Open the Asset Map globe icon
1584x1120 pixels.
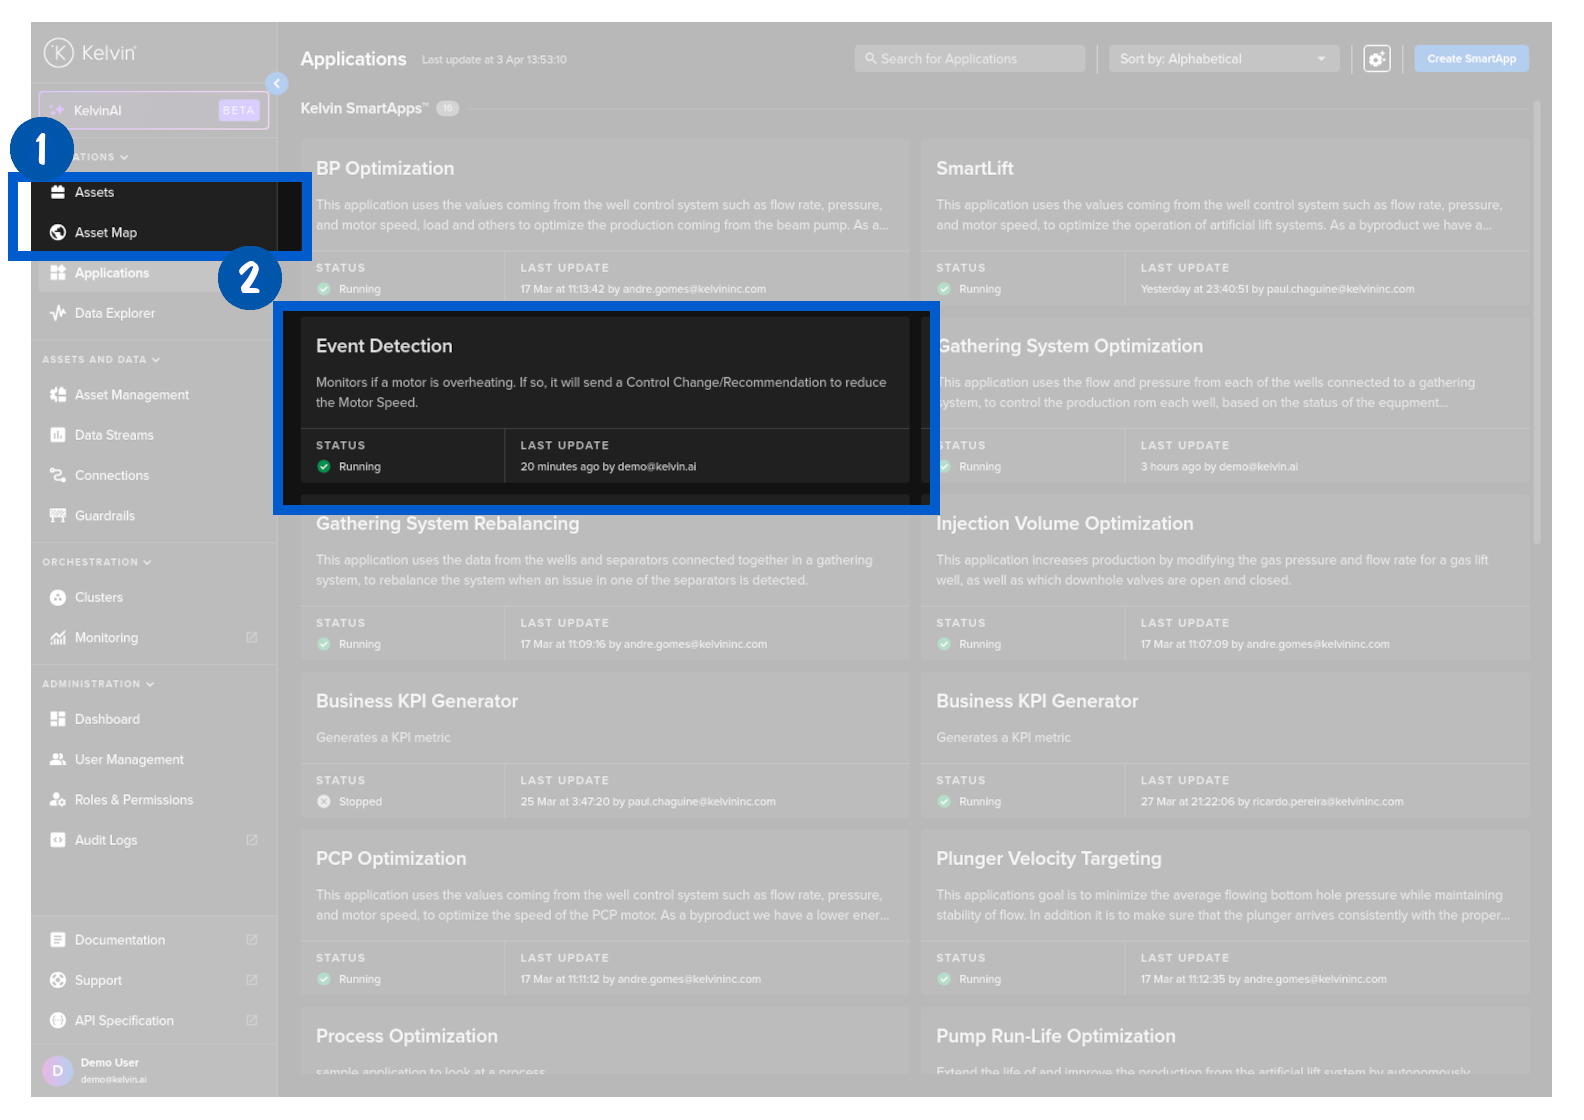click(58, 233)
